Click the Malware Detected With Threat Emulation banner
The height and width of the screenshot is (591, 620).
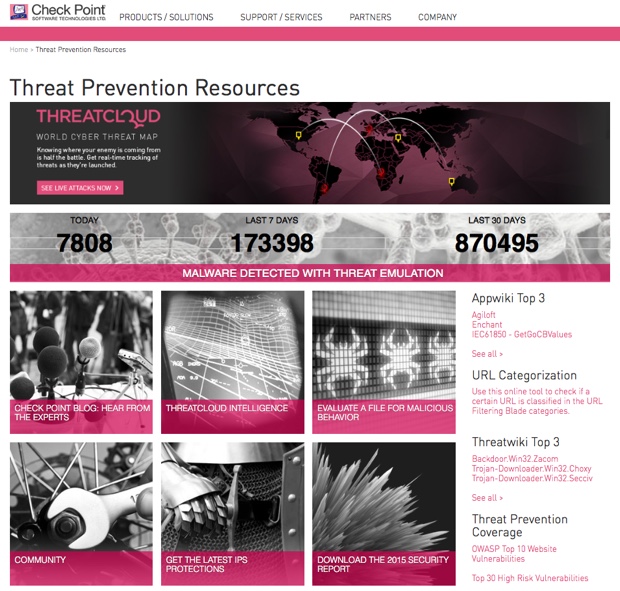click(x=310, y=273)
